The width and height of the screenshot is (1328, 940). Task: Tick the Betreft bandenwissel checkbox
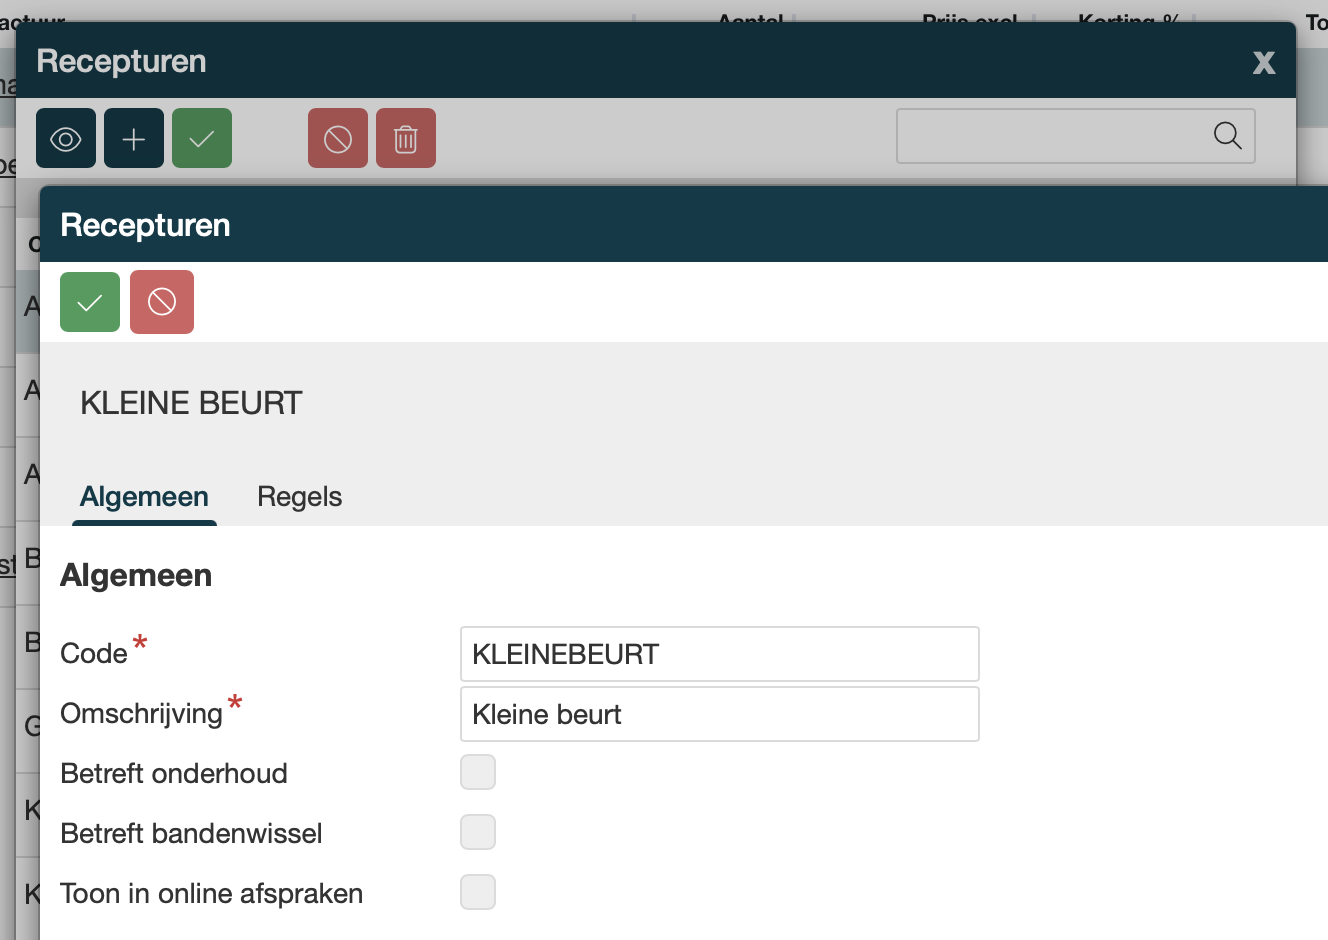click(x=478, y=833)
